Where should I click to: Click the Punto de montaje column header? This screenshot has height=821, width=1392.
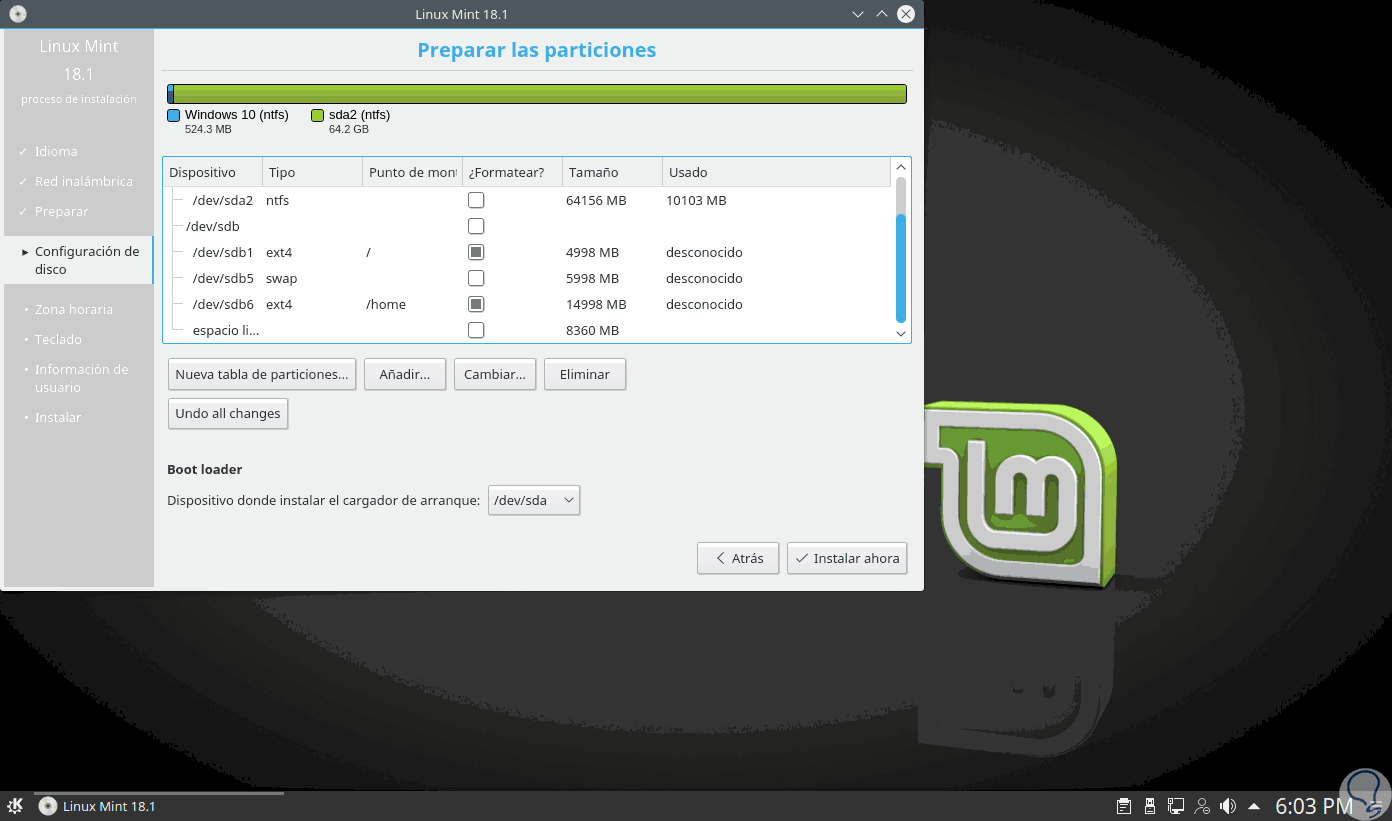tap(412, 173)
